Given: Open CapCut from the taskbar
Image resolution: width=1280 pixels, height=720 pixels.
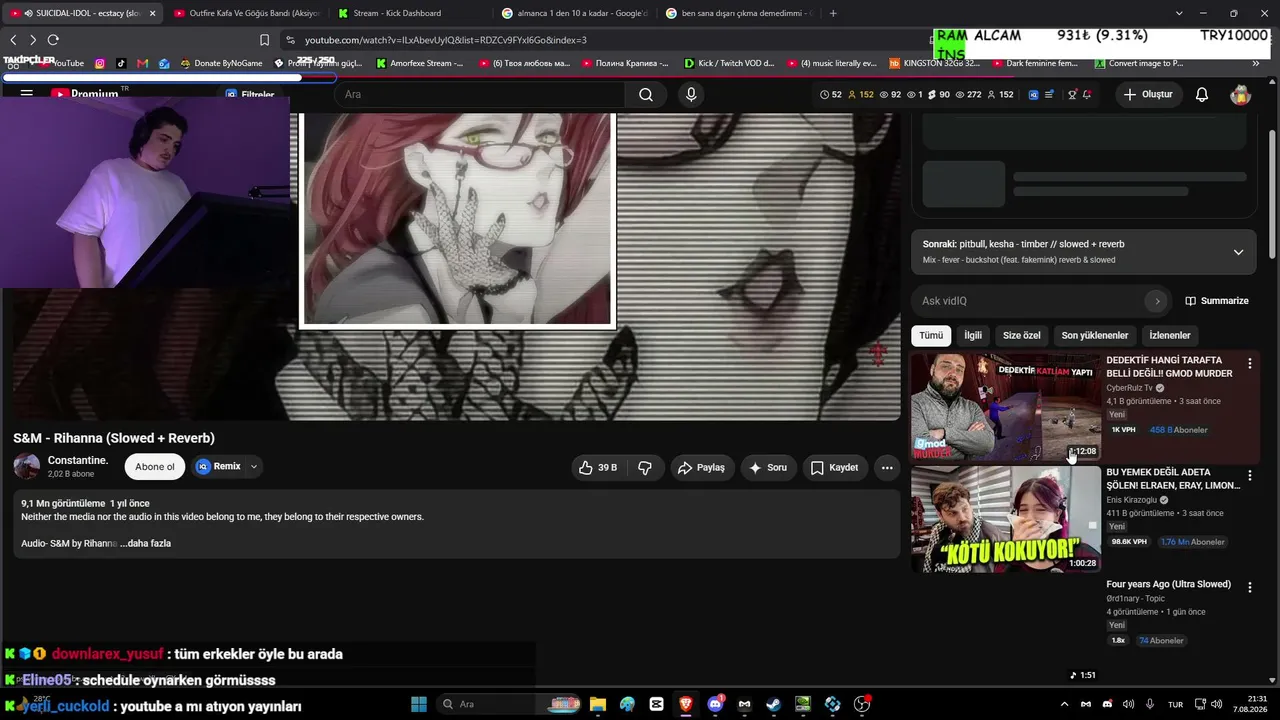Looking at the screenshot, I should (x=656, y=704).
